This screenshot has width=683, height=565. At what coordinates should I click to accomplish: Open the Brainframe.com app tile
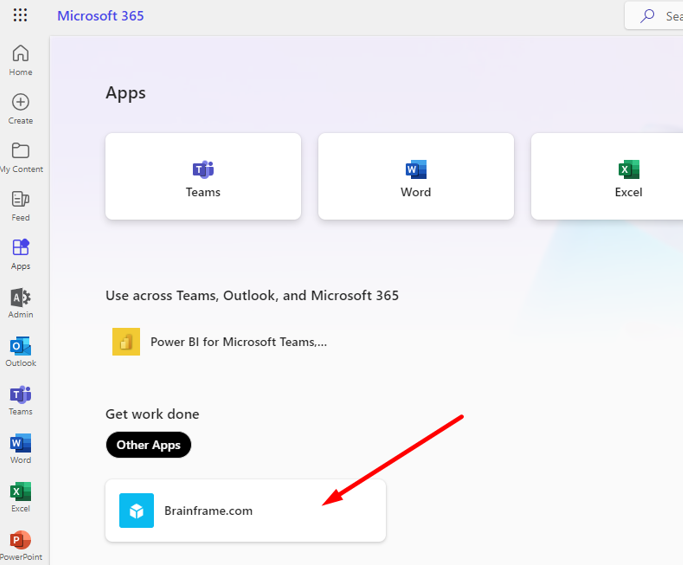pyautogui.click(x=245, y=511)
